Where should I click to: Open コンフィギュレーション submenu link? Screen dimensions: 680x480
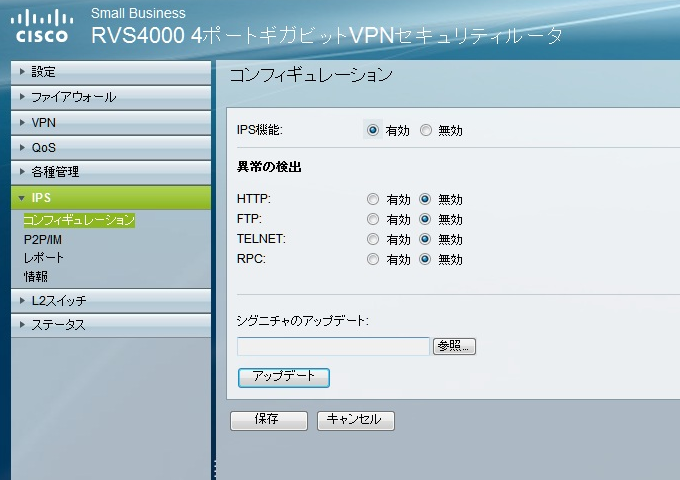point(79,220)
